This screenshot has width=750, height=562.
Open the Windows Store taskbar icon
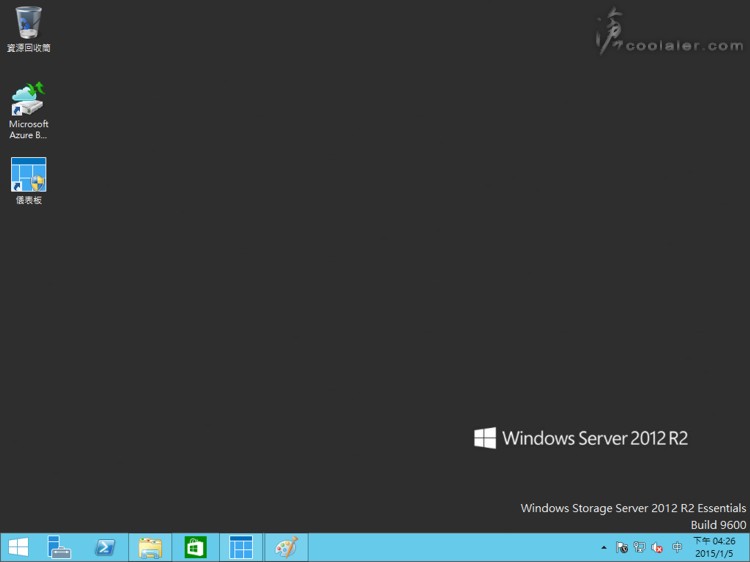coord(195,548)
